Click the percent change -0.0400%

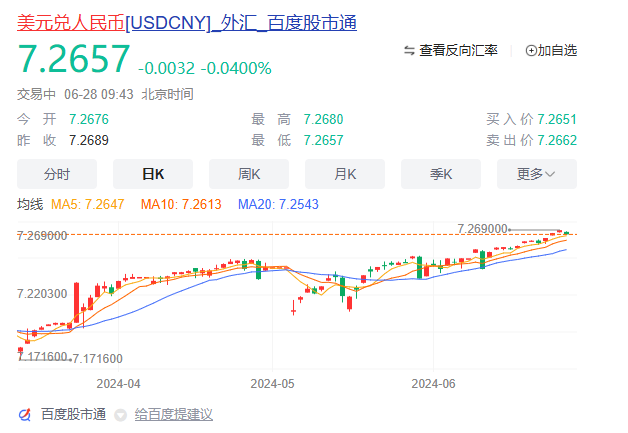click(x=236, y=68)
